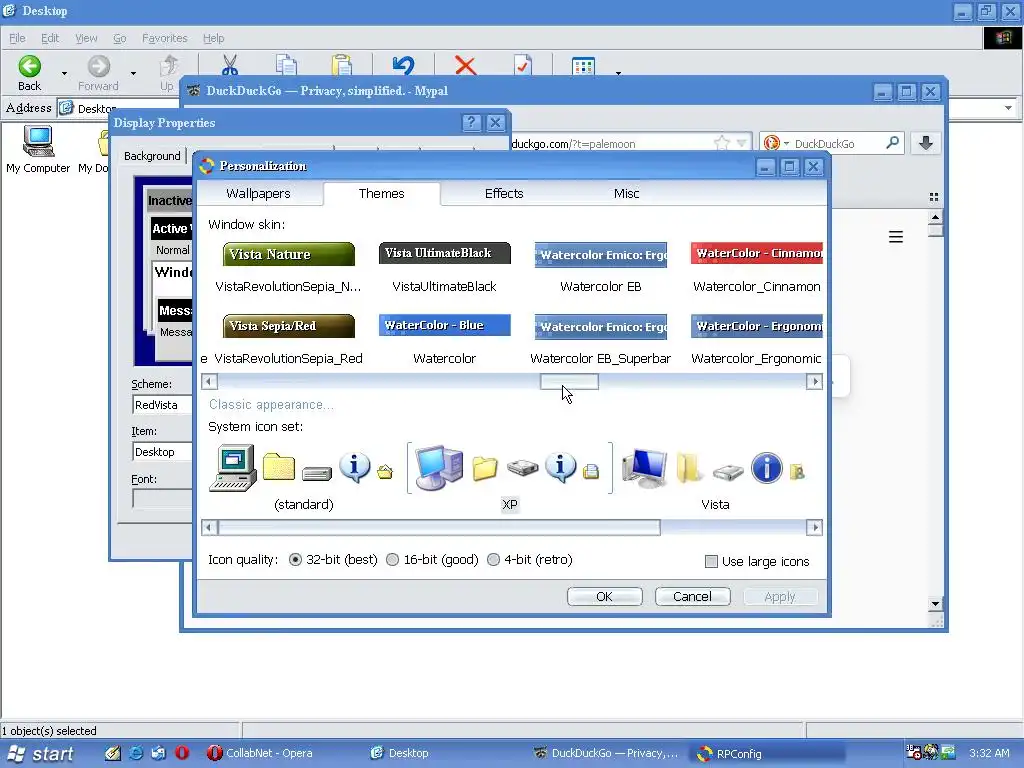Click window skin list right scroll arrow
The height and width of the screenshot is (768, 1024).
(814, 381)
